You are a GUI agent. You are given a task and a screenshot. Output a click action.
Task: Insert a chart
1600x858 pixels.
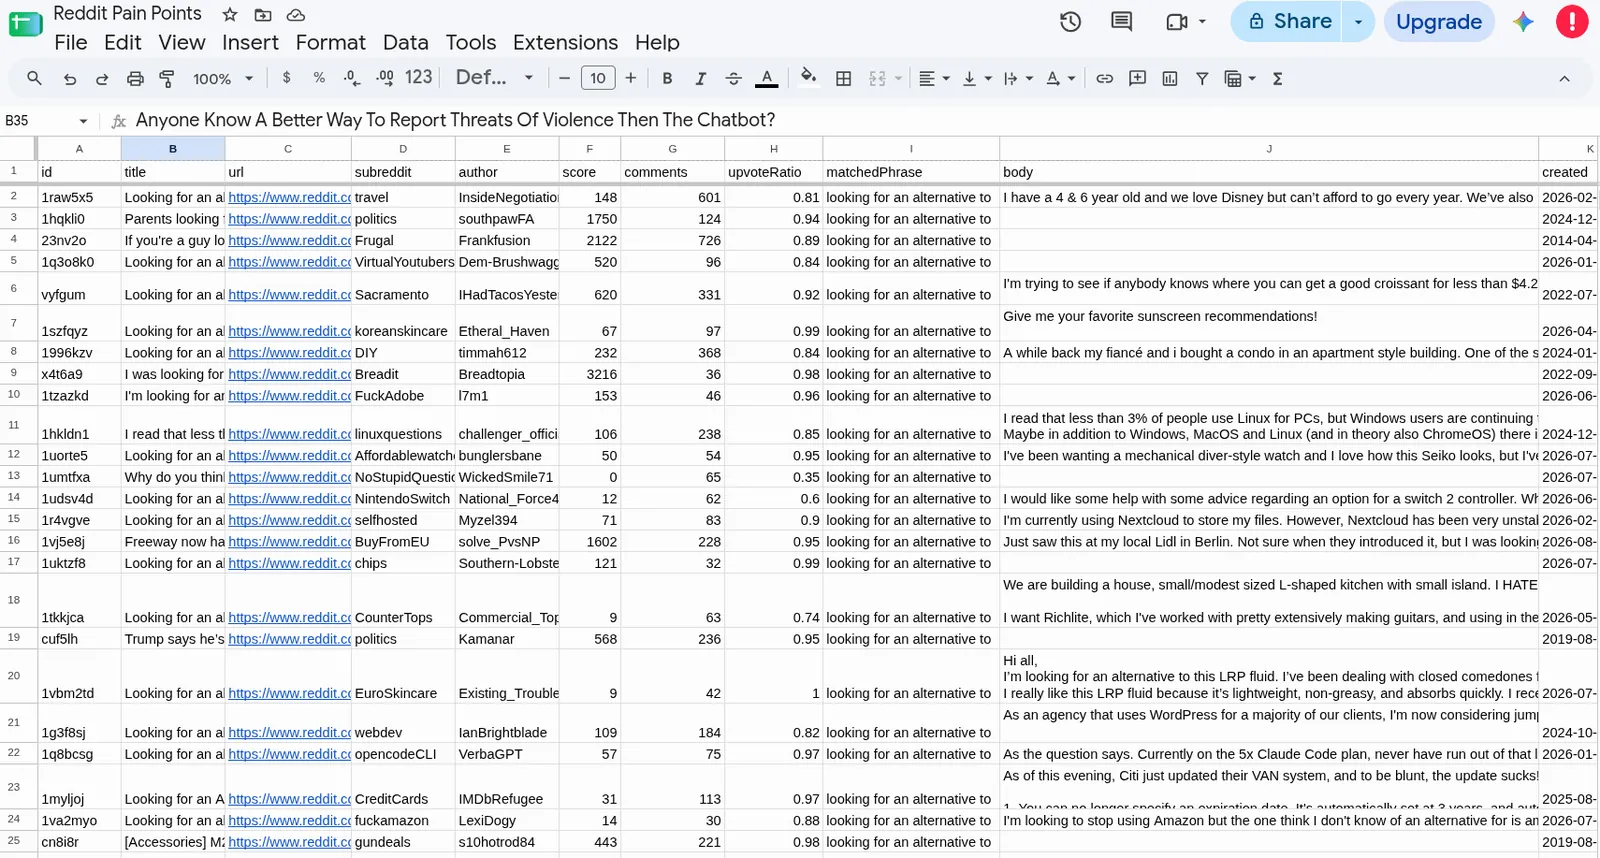1170,78
